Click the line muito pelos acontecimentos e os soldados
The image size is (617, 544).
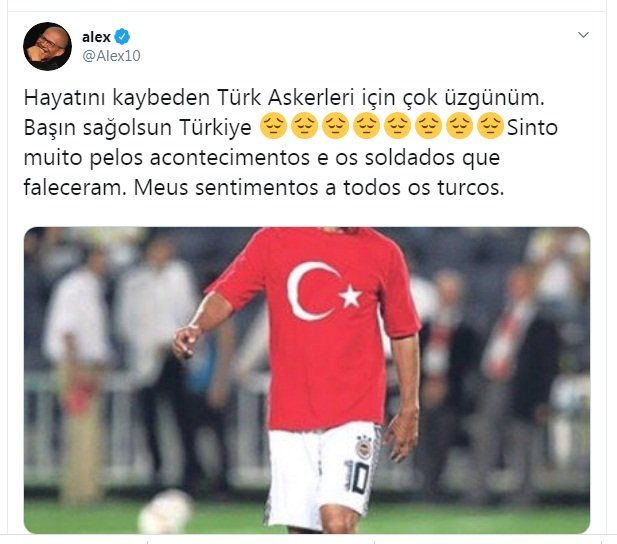[x=262, y=157]
